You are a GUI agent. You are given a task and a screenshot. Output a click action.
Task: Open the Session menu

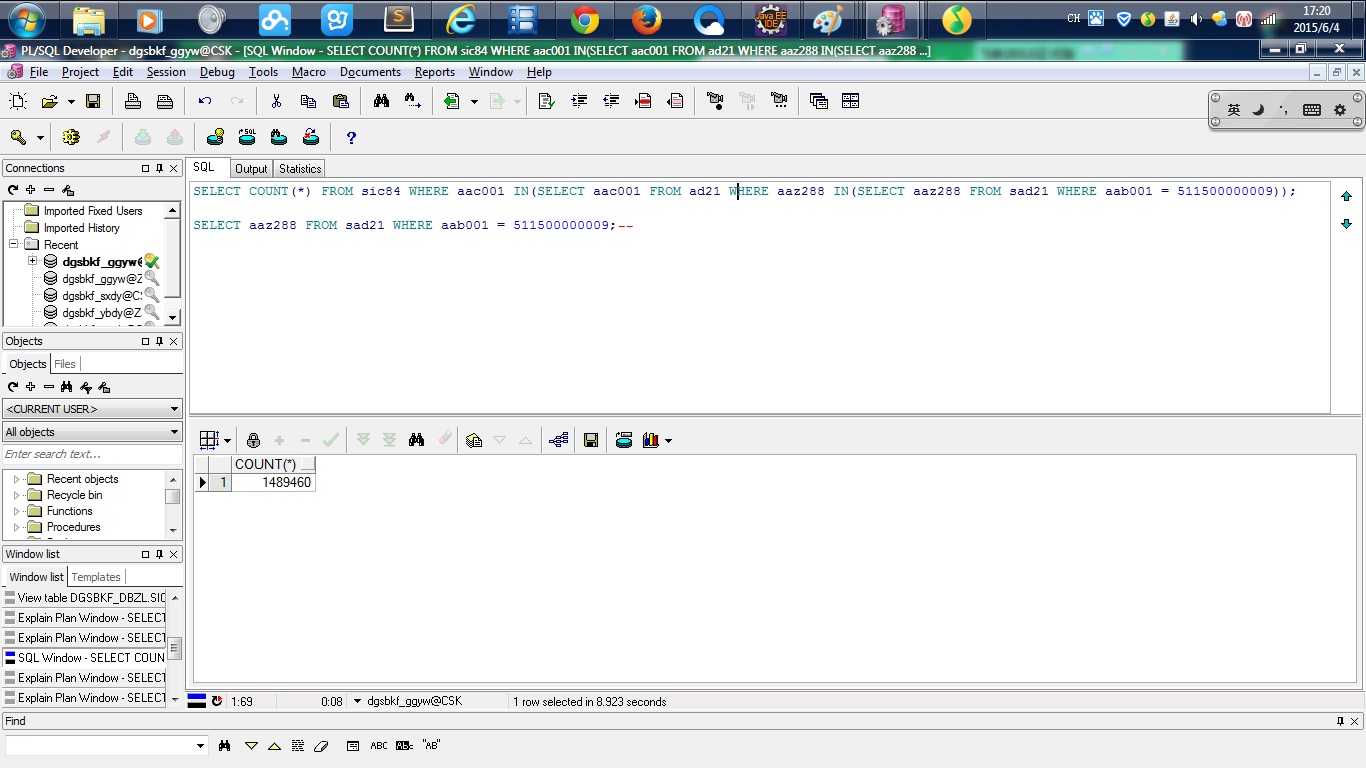166,72
